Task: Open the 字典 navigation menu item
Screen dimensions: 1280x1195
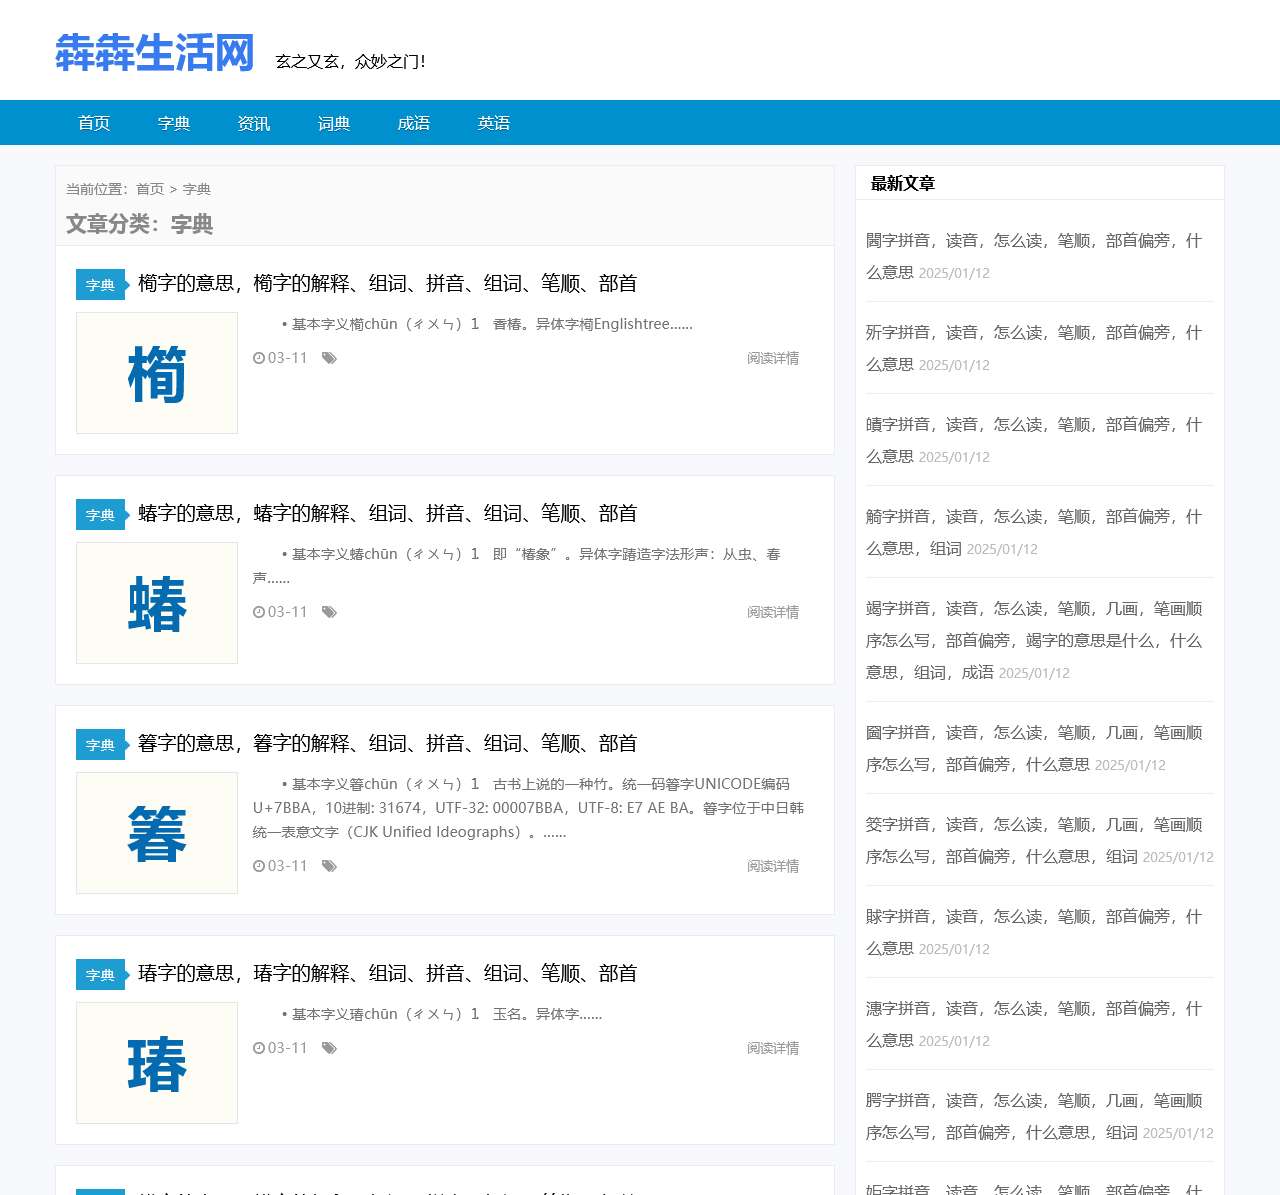Action: tap(174, 123)
